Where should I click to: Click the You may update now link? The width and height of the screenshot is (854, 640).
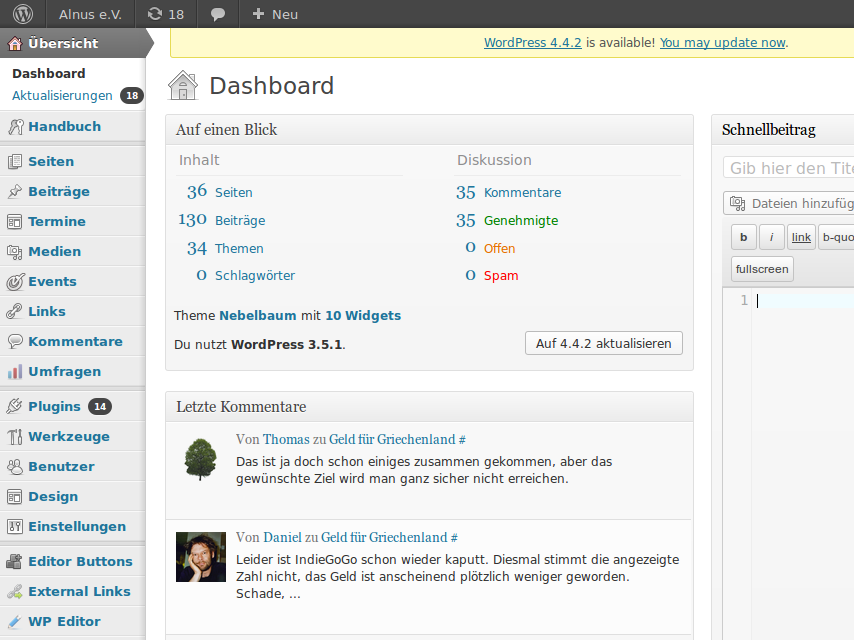pos(723,42)
